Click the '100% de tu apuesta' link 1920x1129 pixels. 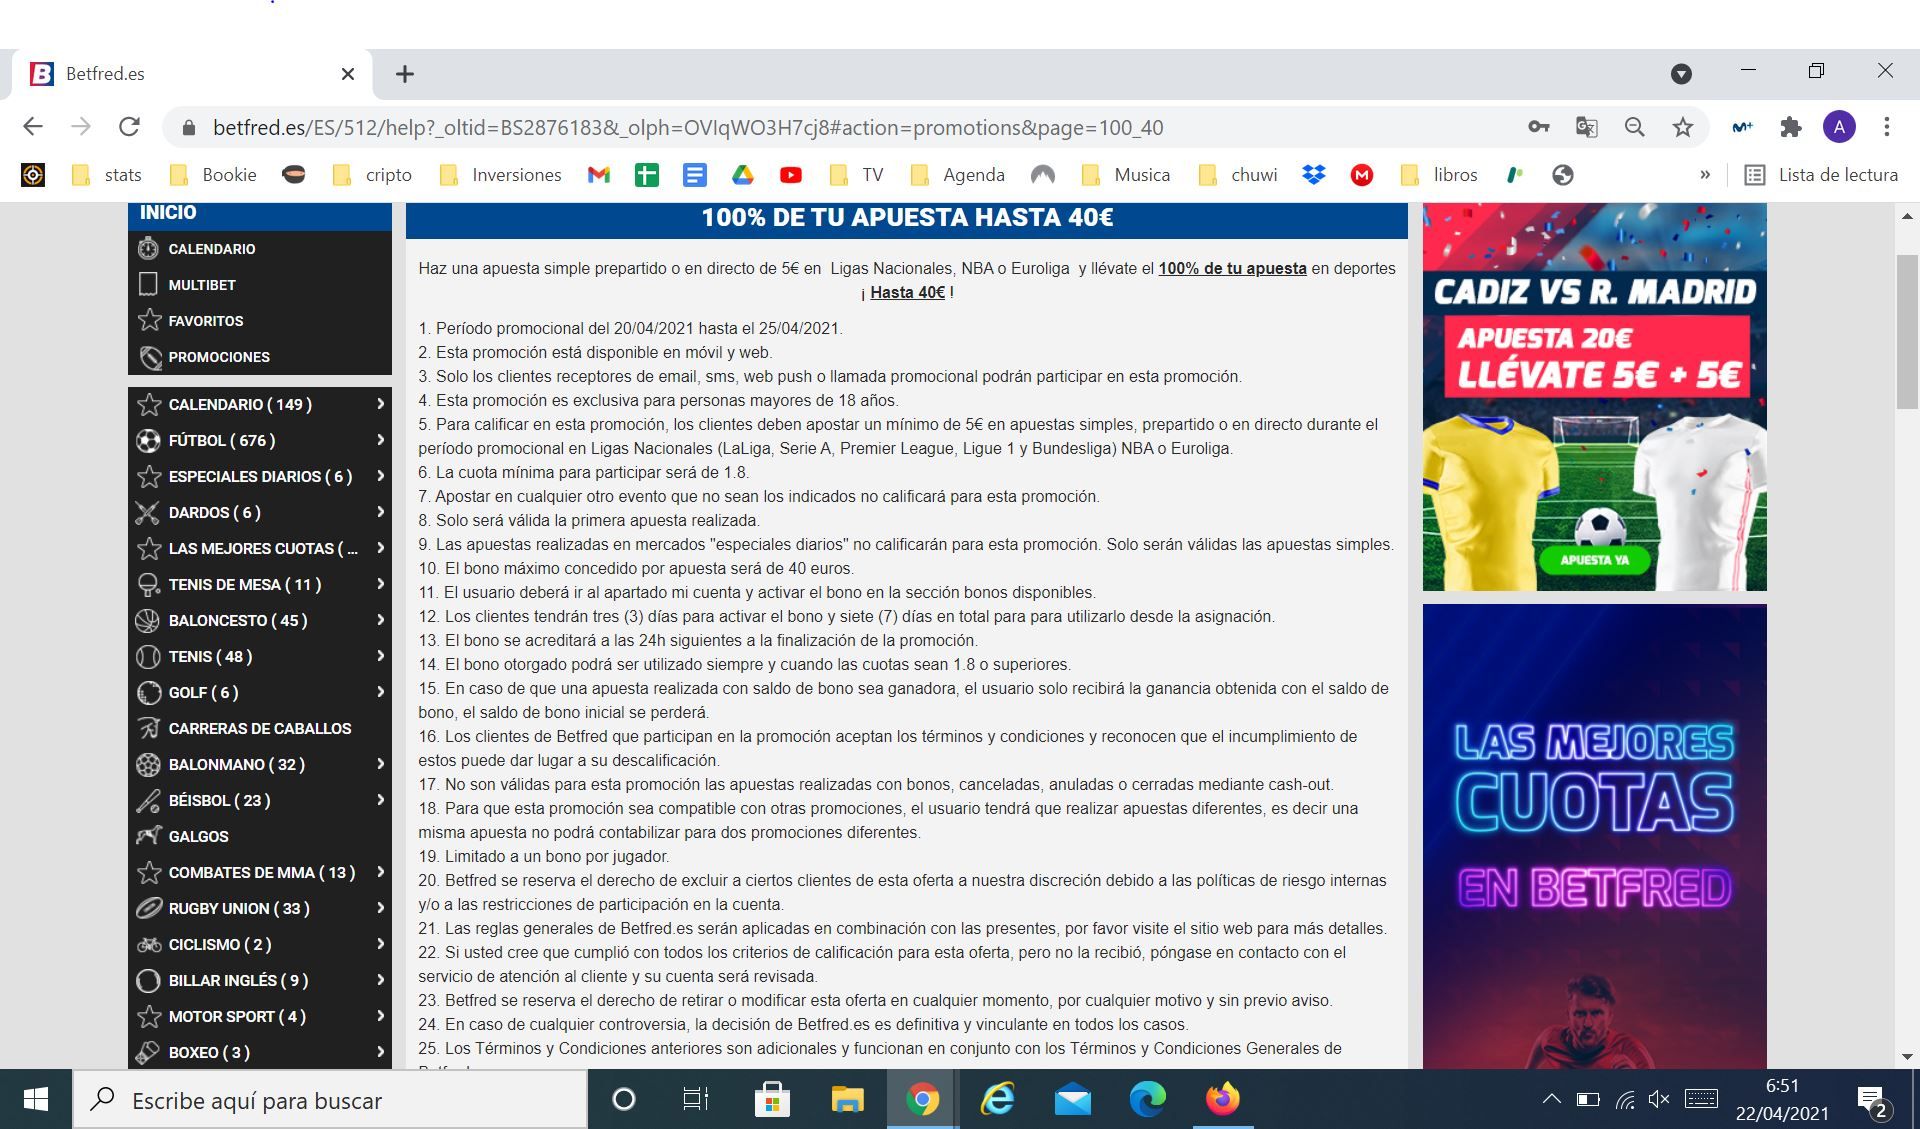1232,268
